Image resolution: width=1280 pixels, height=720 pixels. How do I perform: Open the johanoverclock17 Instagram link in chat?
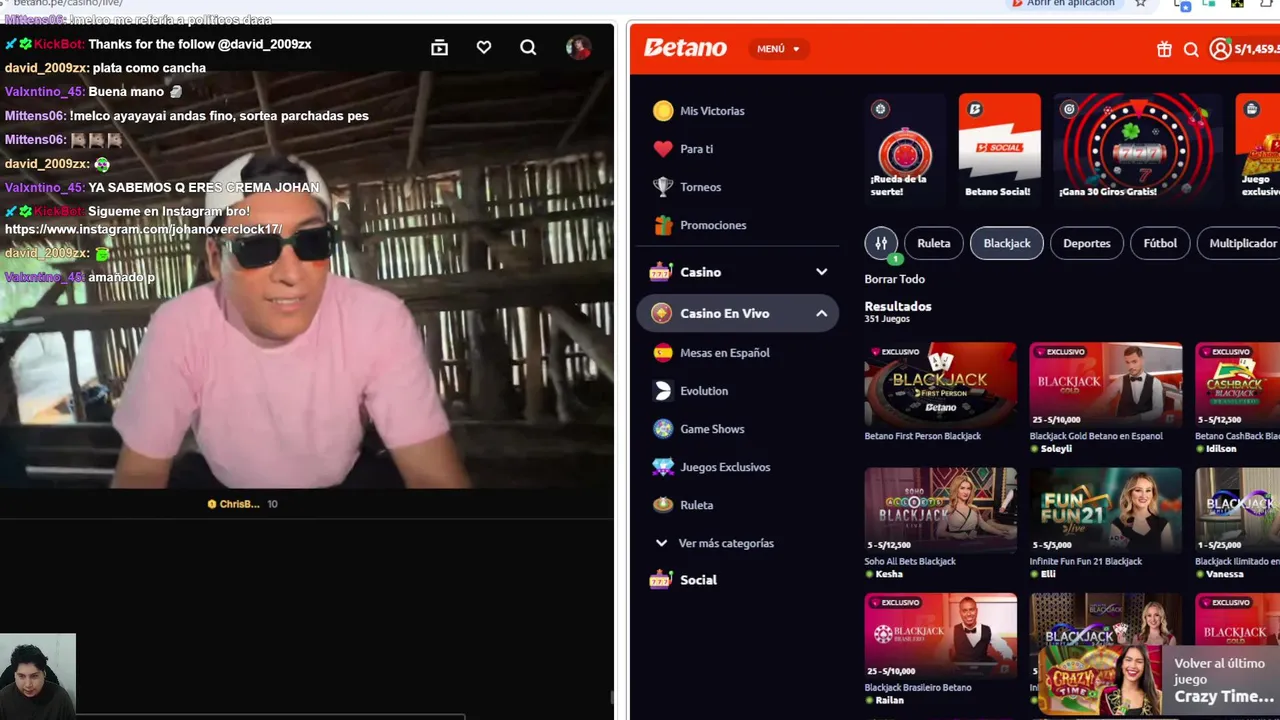pyautogui.click(x=143, y=230)
